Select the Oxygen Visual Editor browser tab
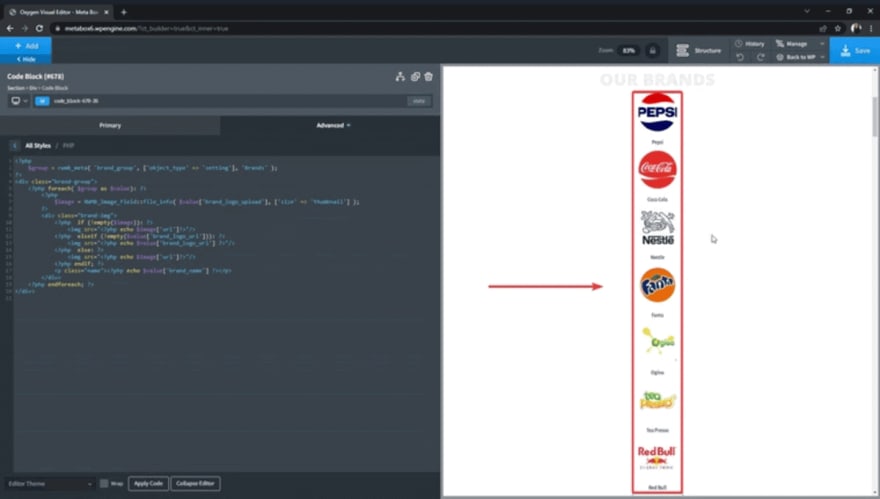The image size is (880, 499). [56, 12]
